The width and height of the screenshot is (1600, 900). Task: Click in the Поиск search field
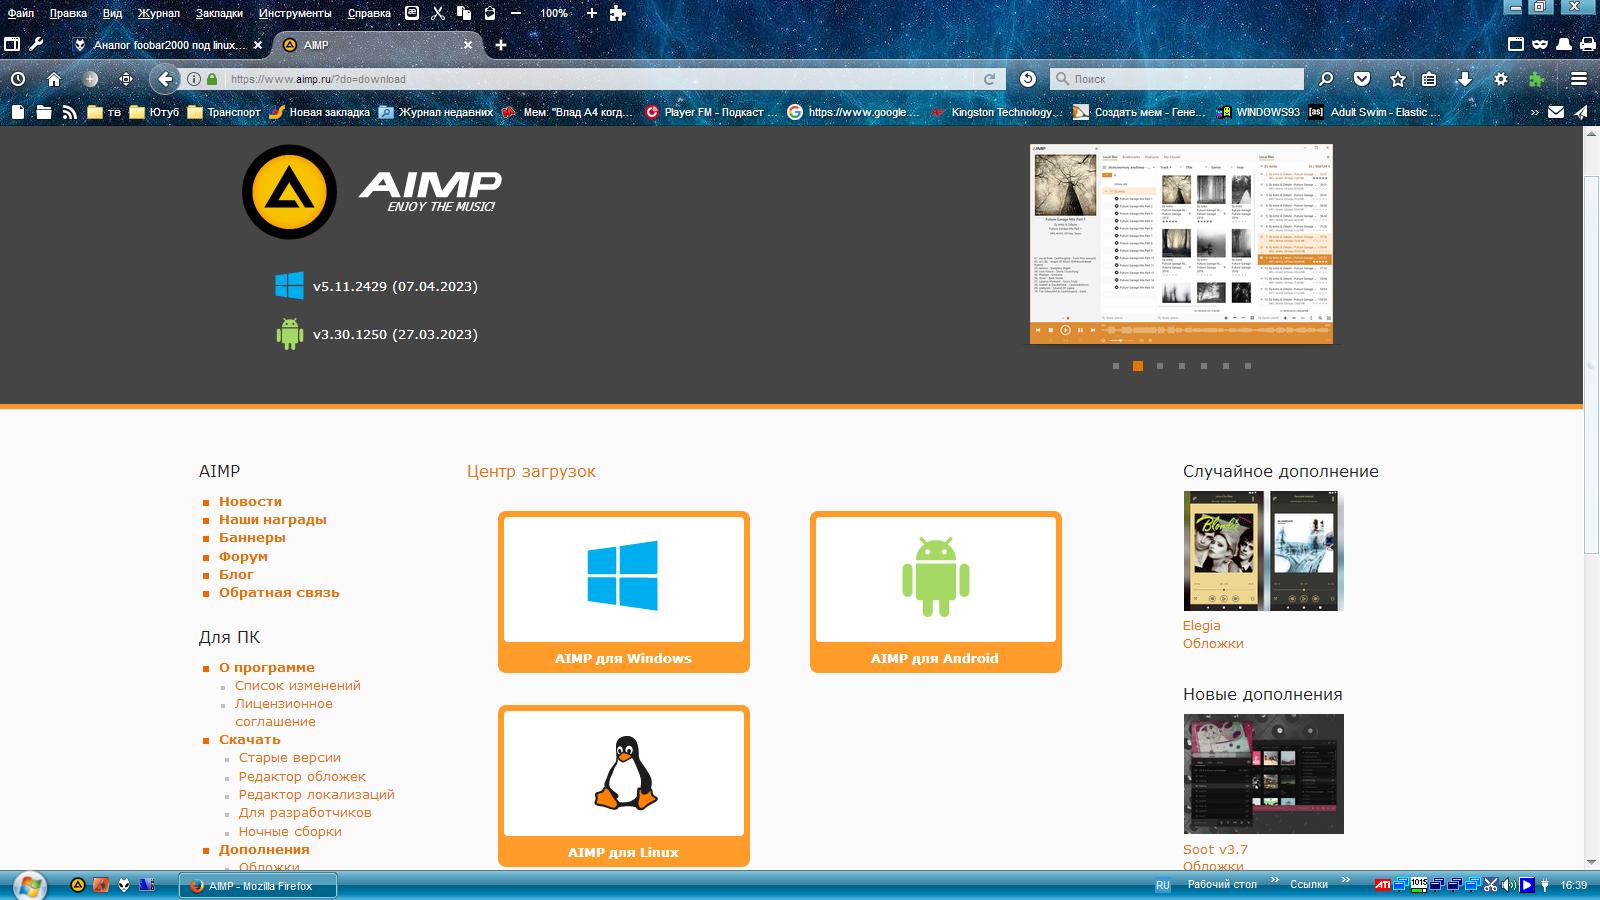[1186, 79]
